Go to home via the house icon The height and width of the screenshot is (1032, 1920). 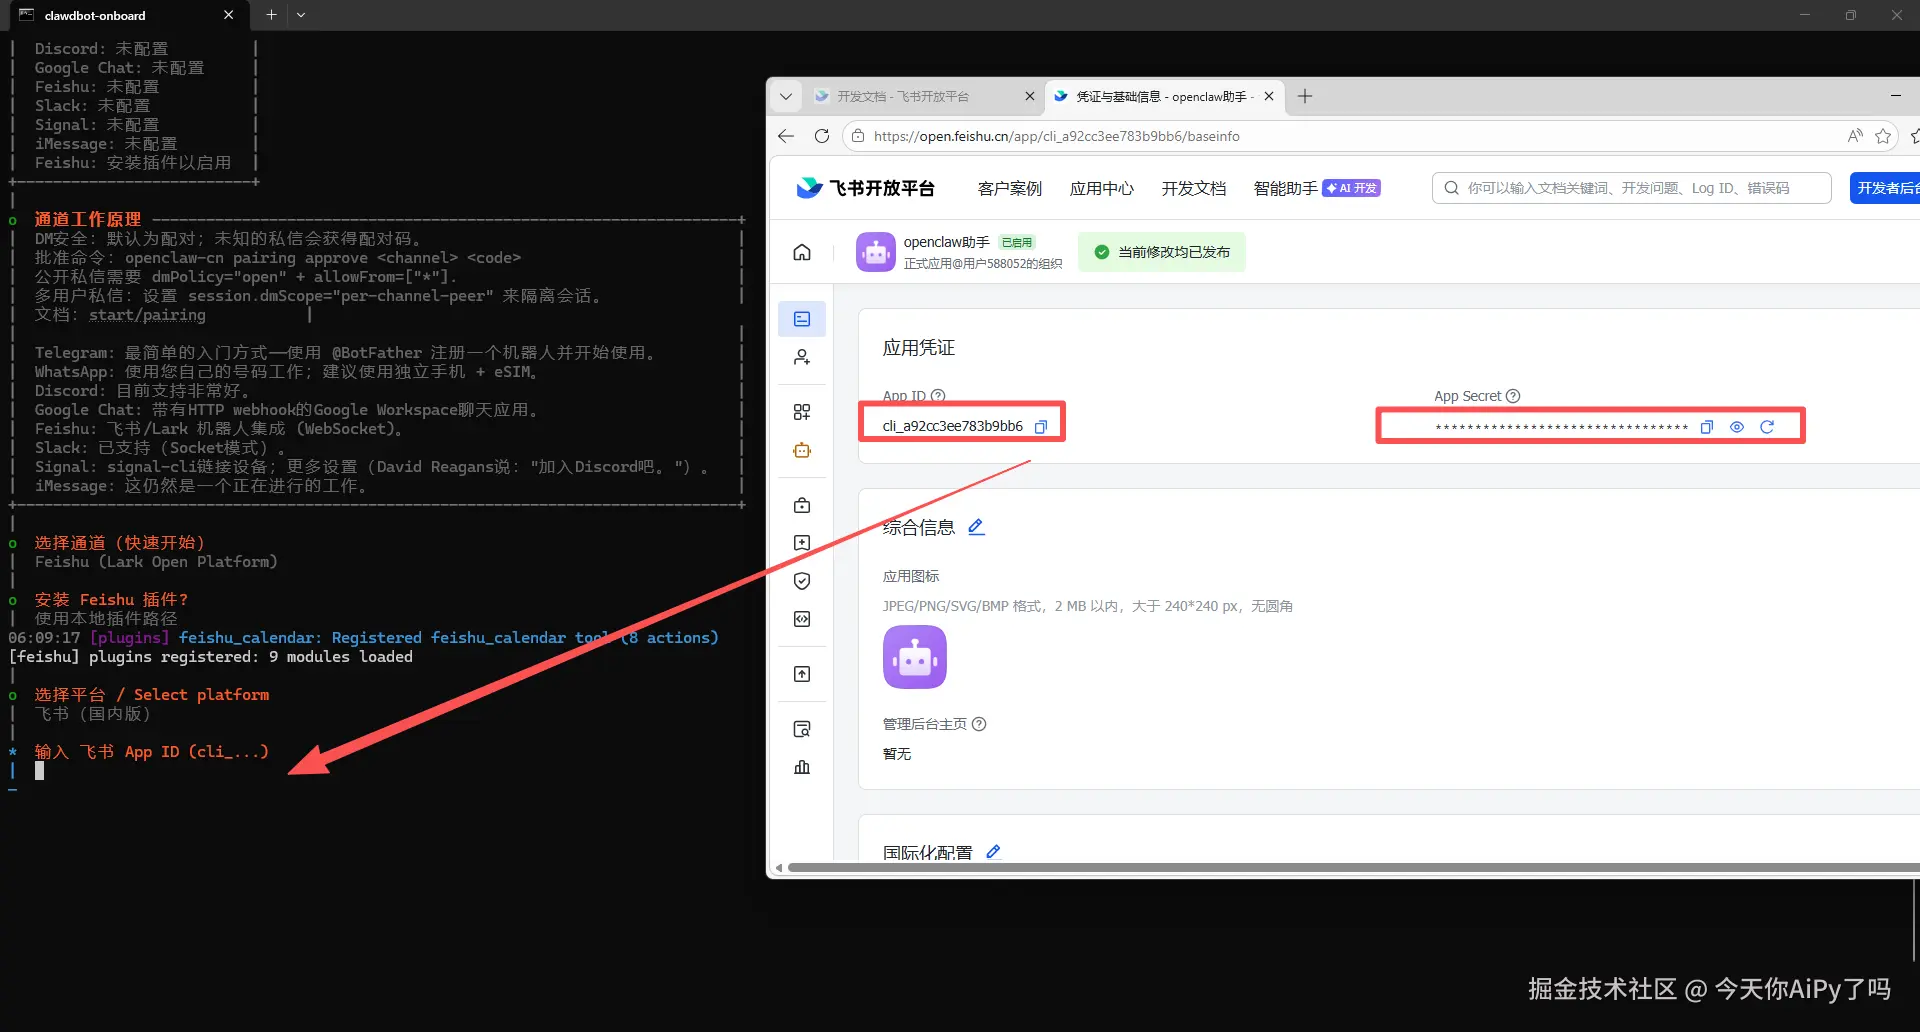pos(802,252)
